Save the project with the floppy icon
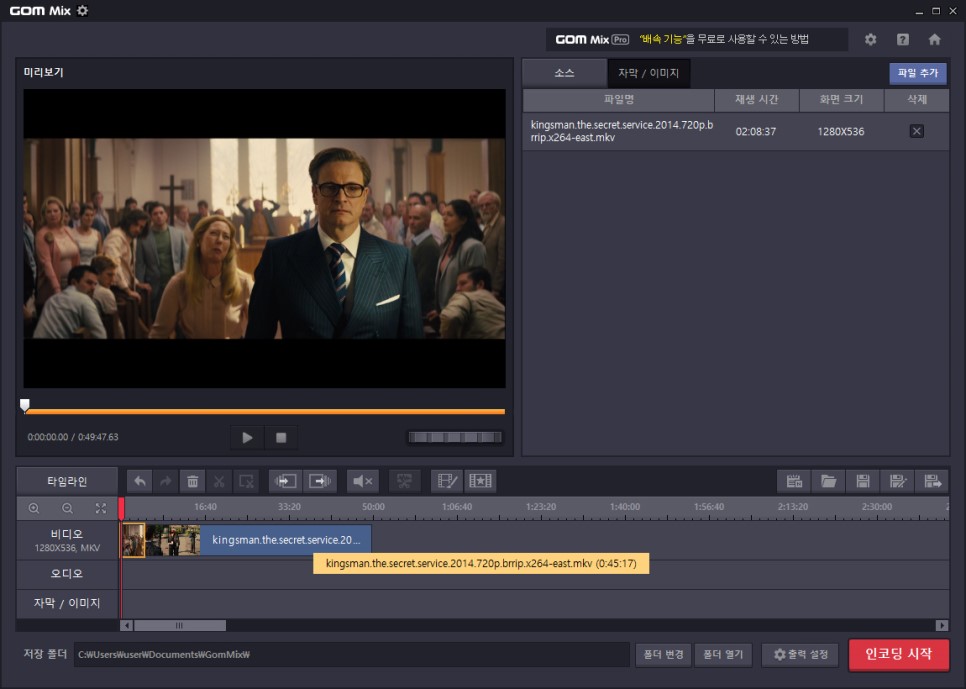 pos(863,481)
